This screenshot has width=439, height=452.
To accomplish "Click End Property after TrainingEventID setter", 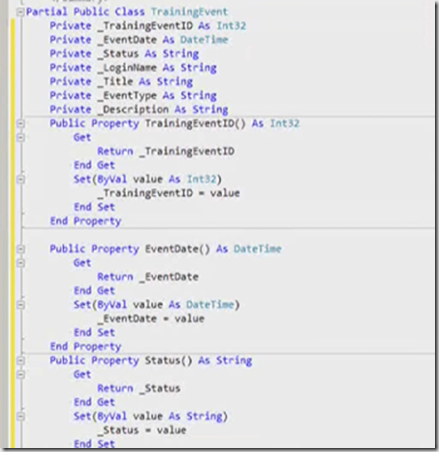I will tap(86, 221).
